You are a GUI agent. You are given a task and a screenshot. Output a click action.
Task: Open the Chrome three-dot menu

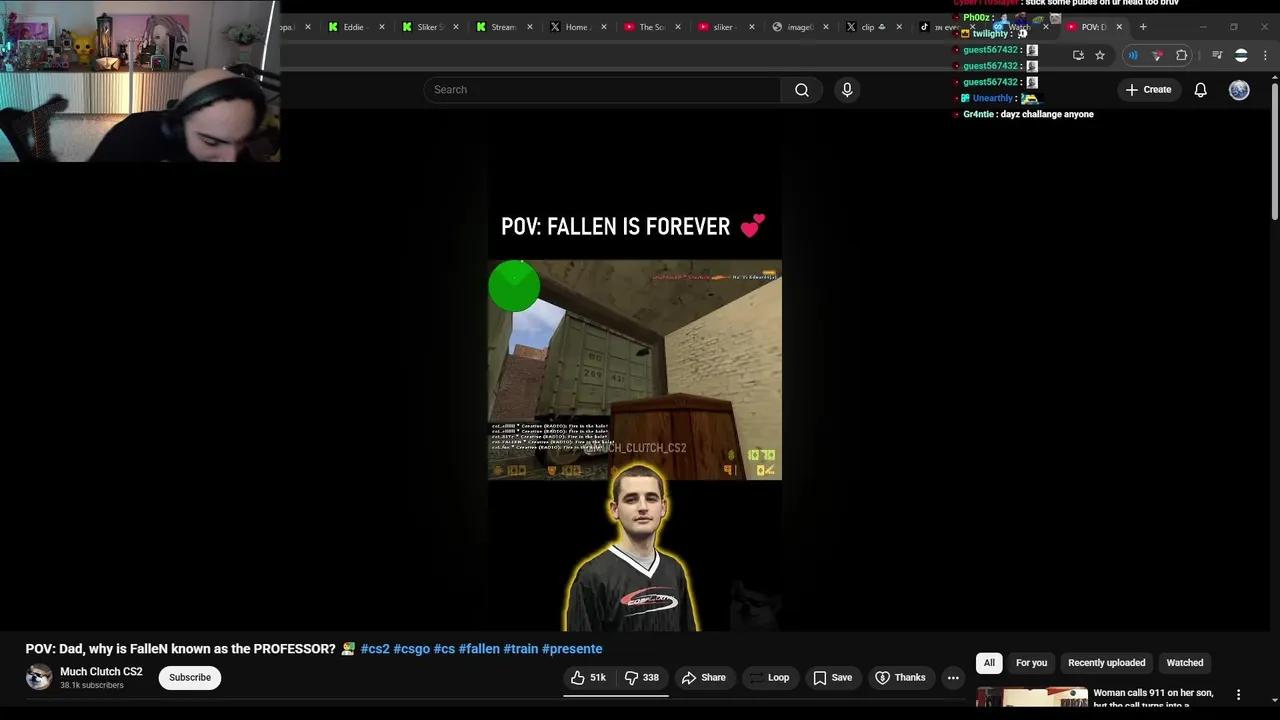[x=1266, y=55]
